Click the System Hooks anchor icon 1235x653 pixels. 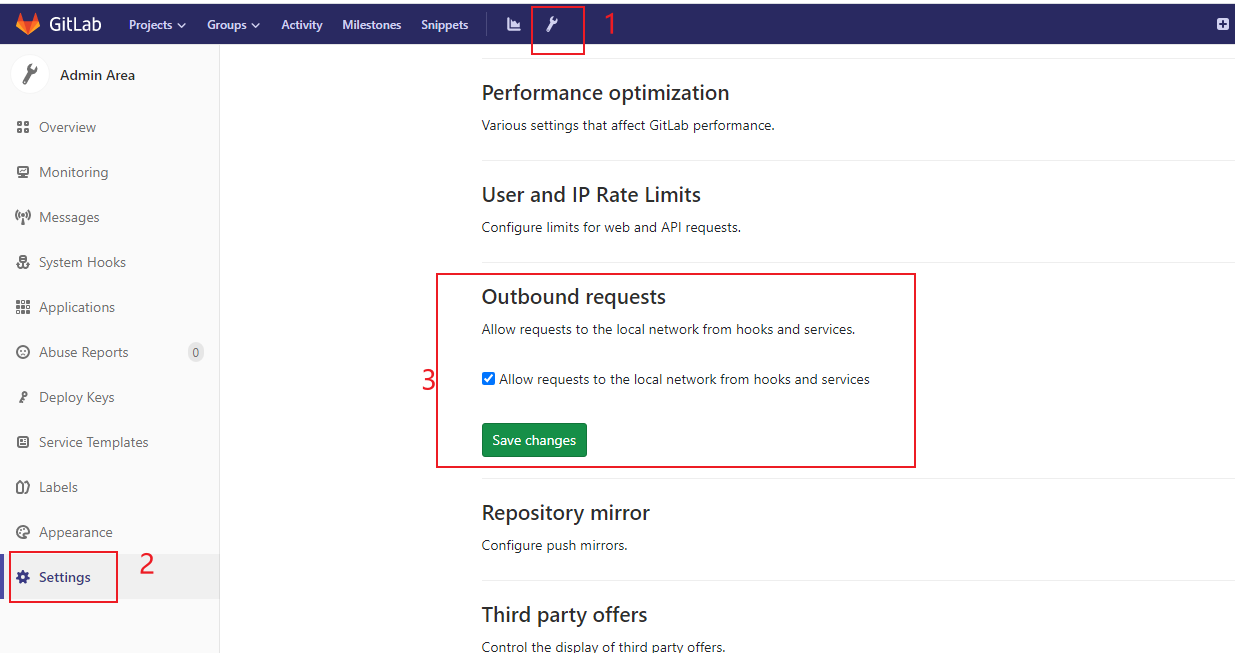click(23, 262)
